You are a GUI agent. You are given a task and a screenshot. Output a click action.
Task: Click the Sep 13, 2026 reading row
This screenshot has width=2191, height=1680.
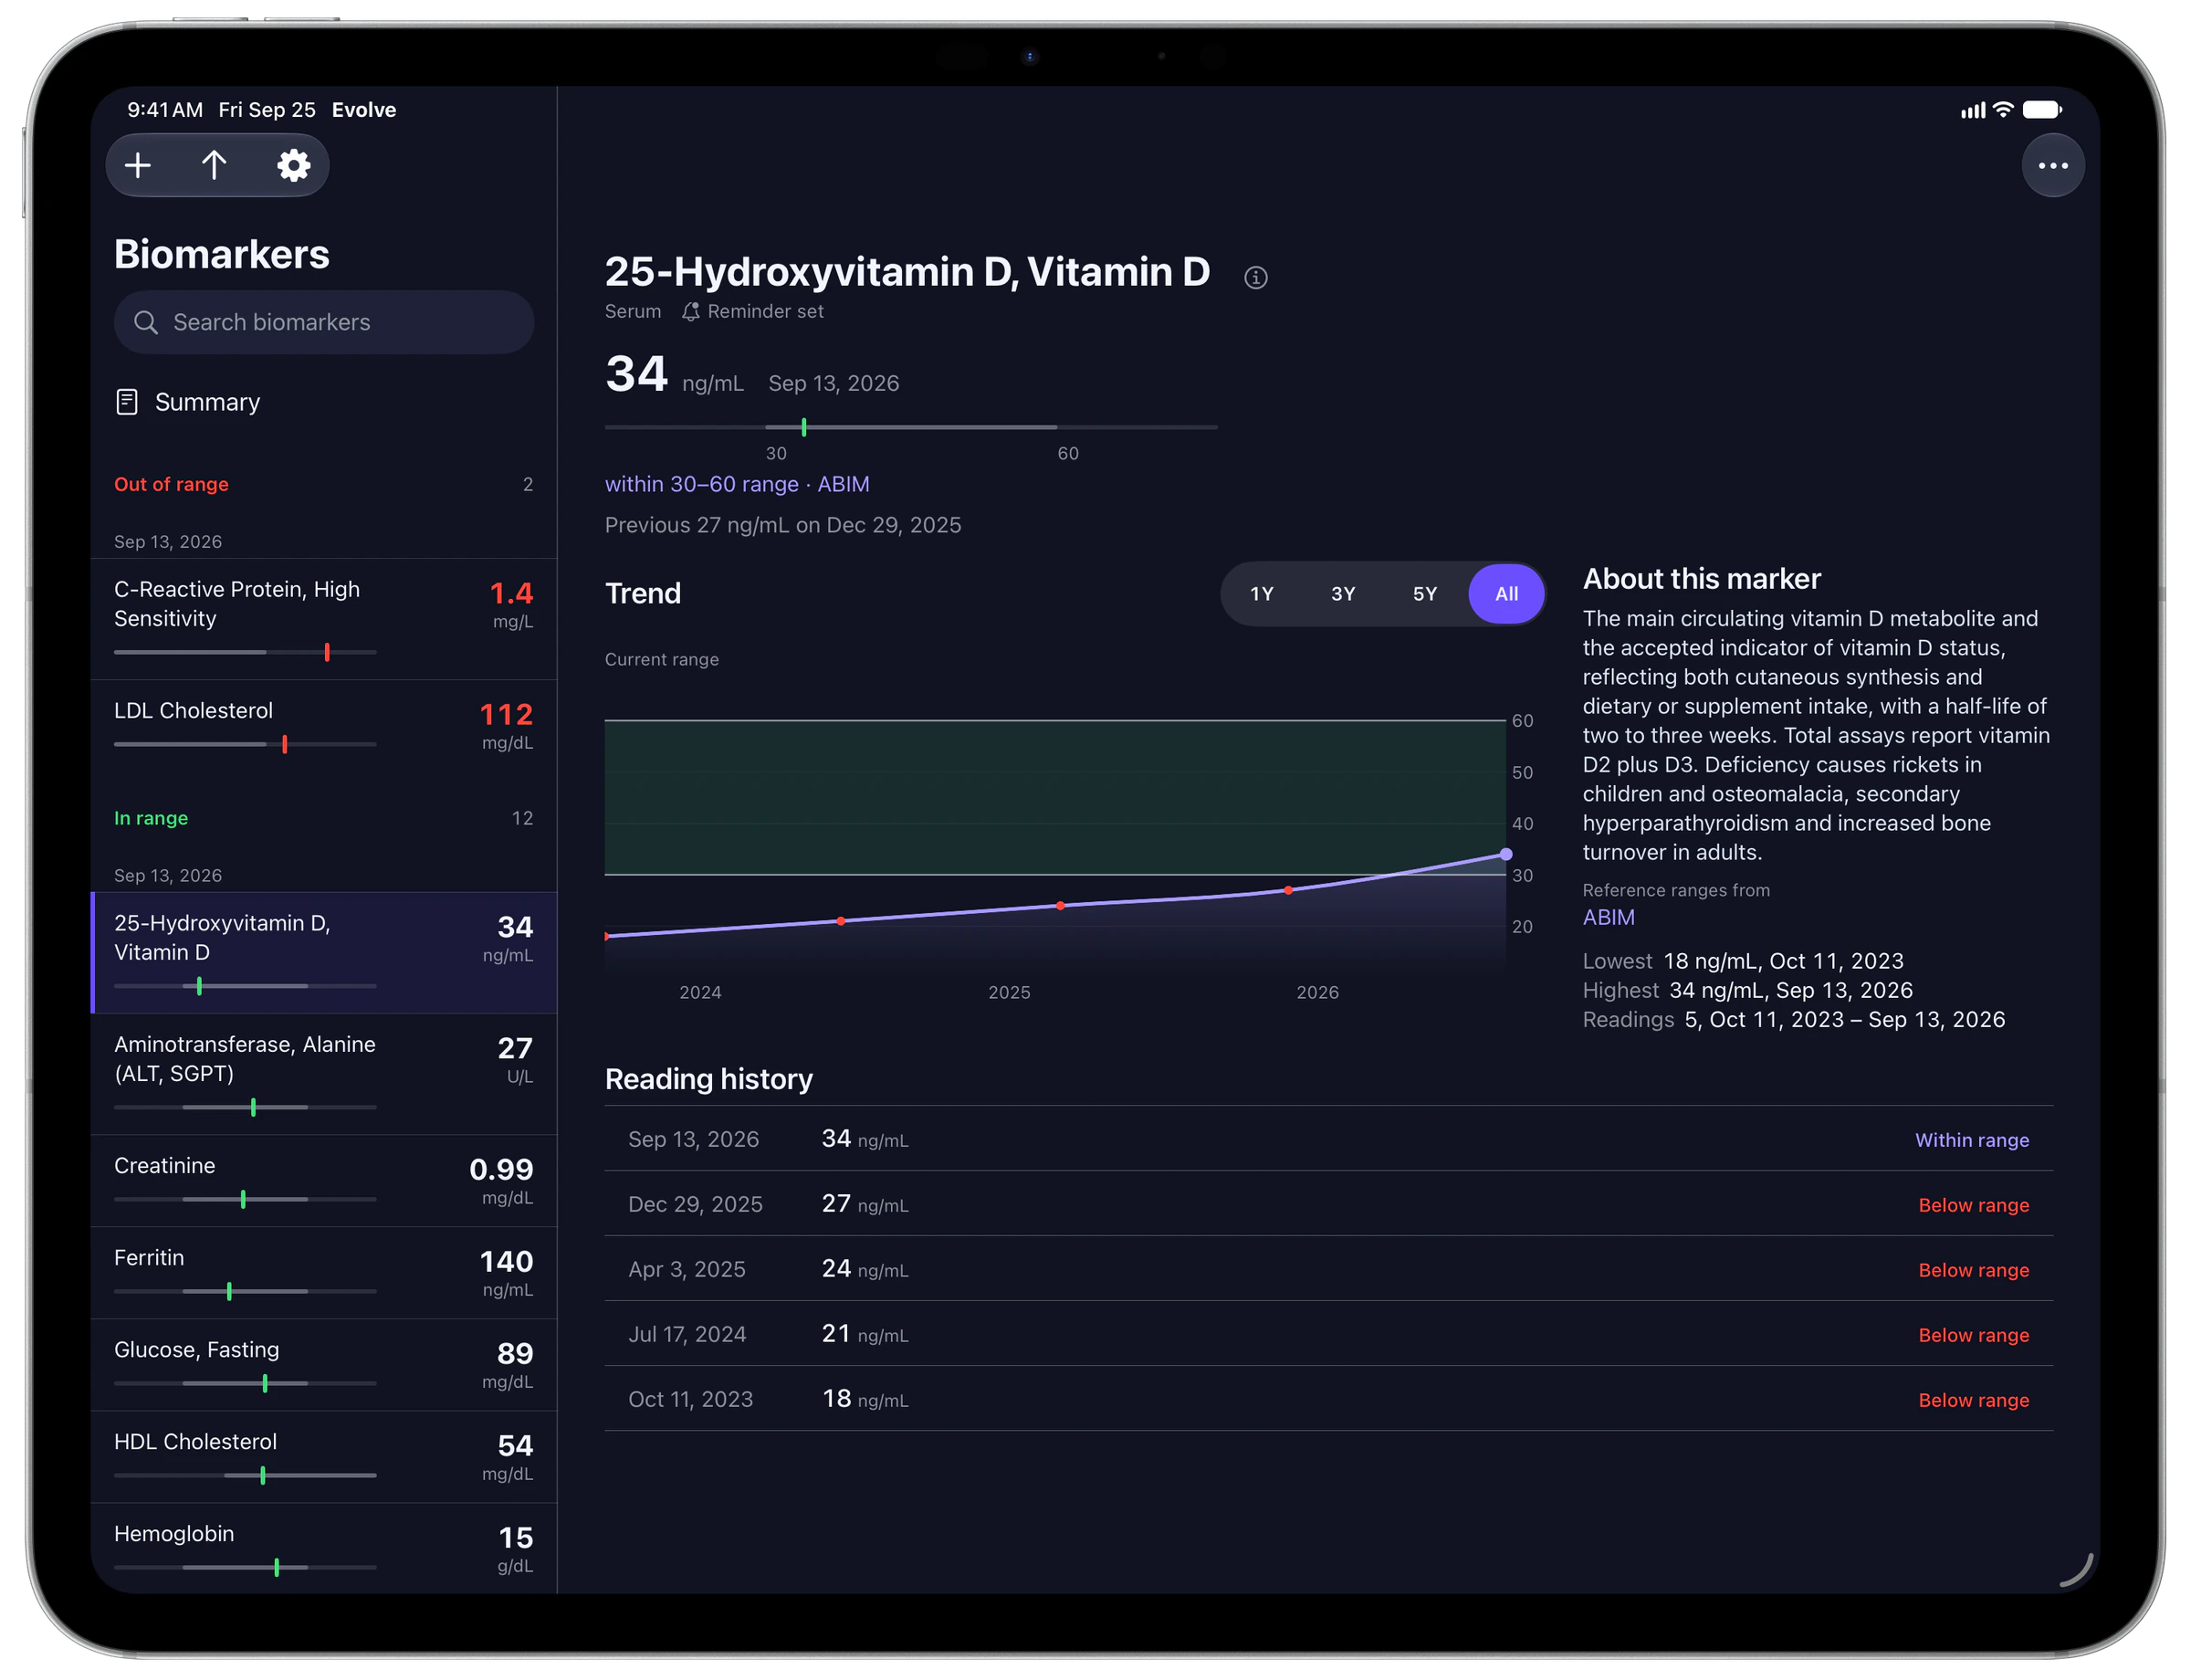tap(1328, 1139)
